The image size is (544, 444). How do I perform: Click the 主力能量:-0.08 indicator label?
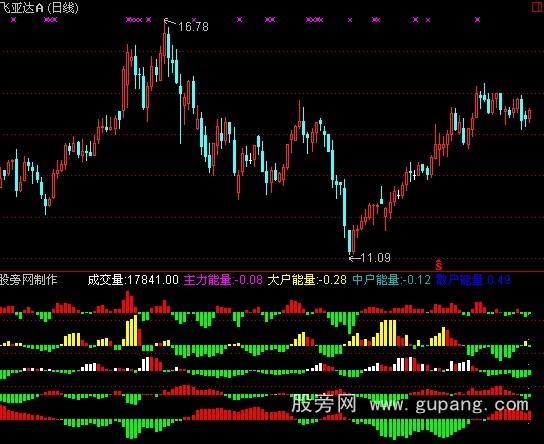(223, 279)
